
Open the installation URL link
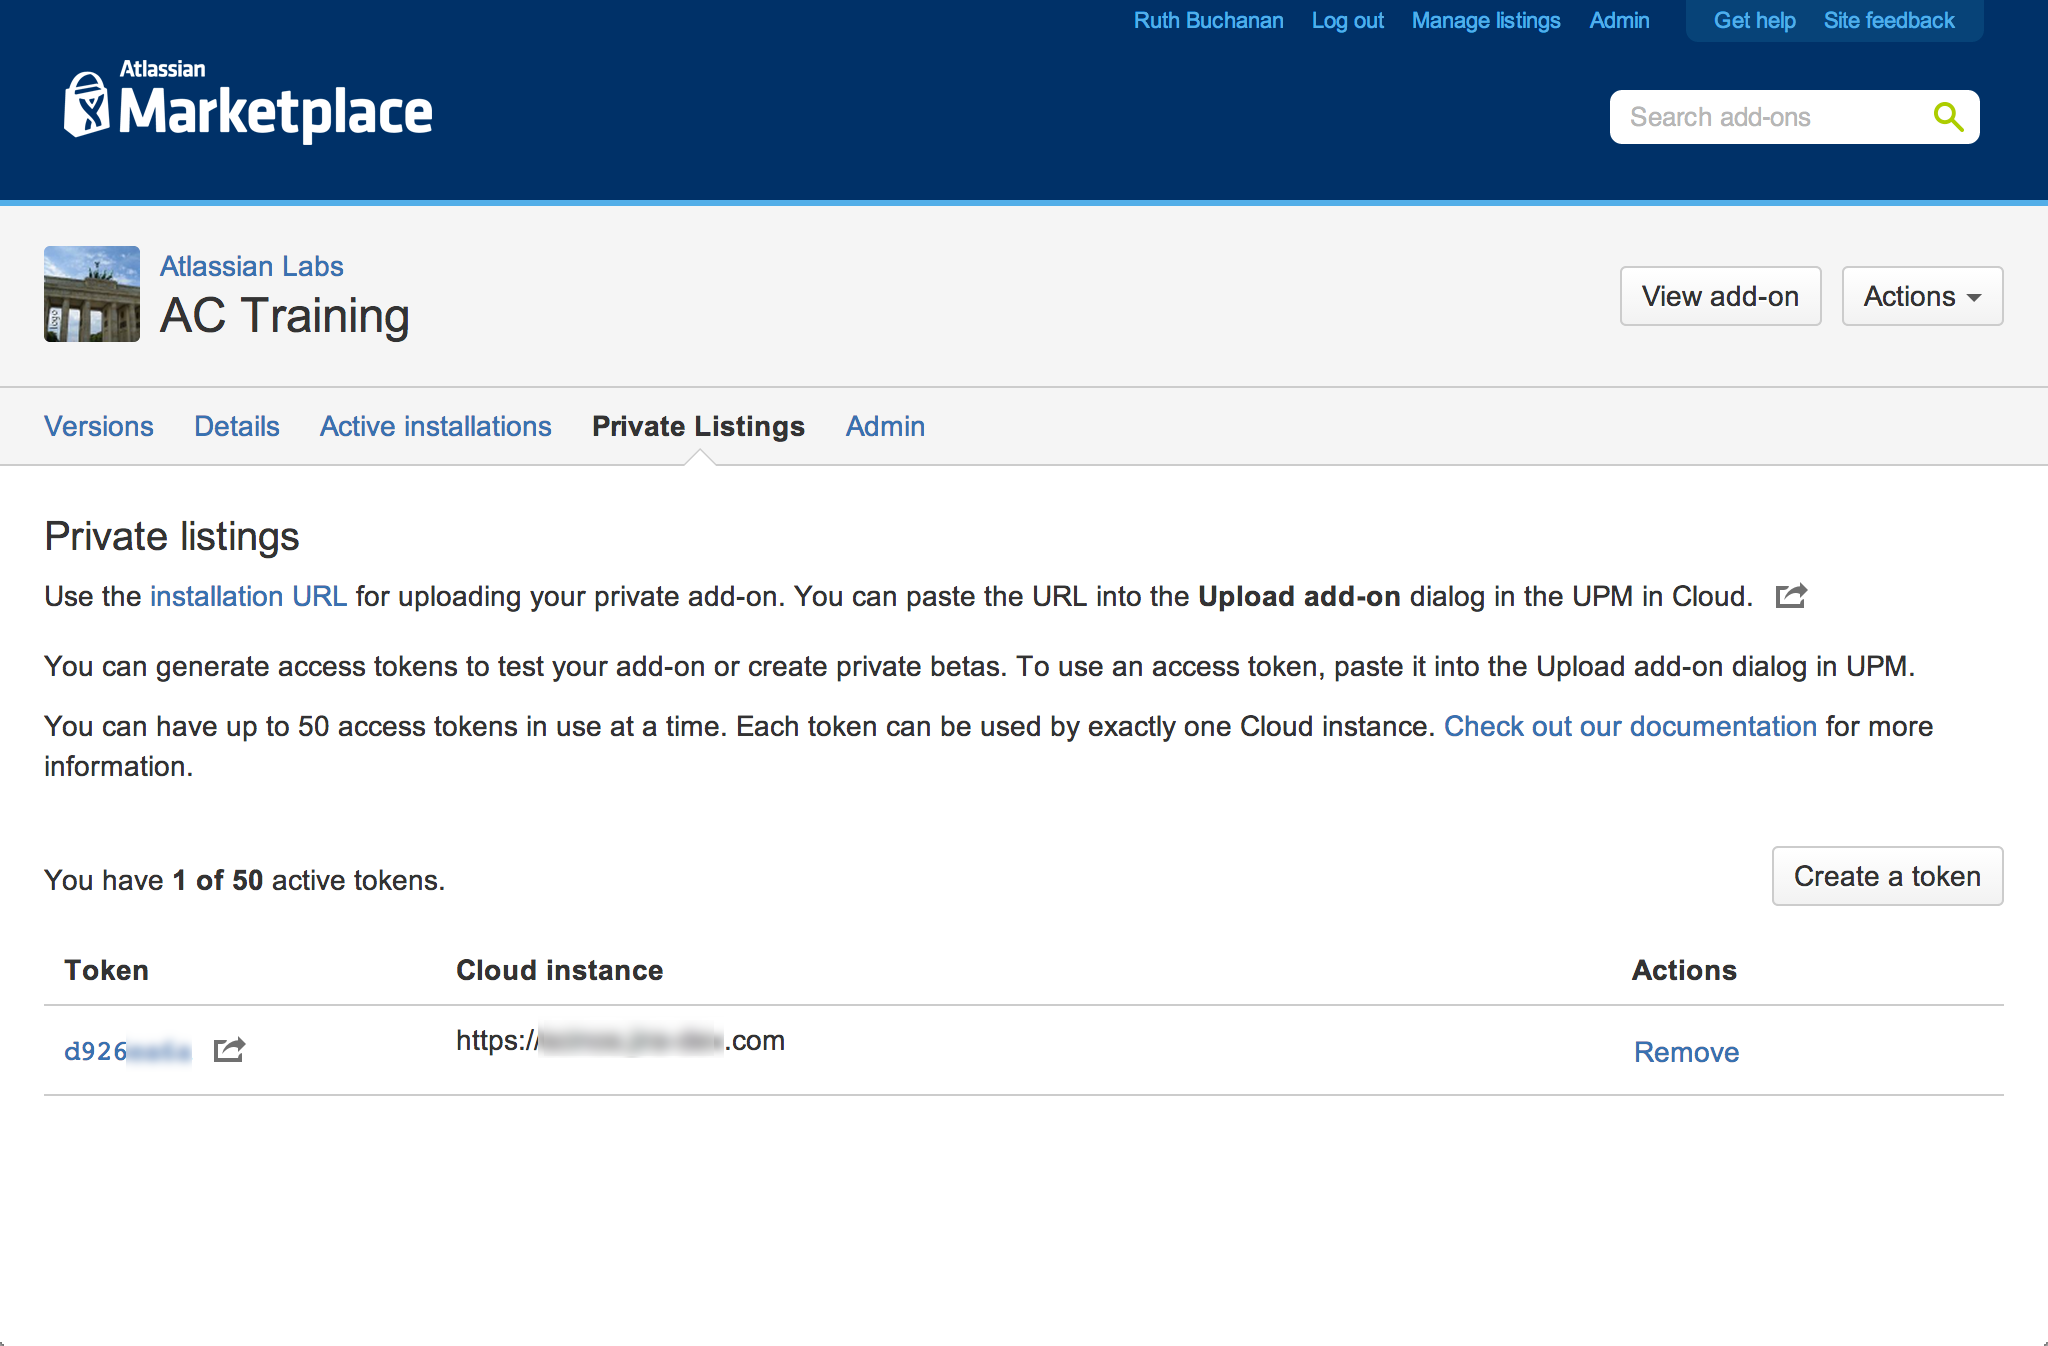(248, 596)
